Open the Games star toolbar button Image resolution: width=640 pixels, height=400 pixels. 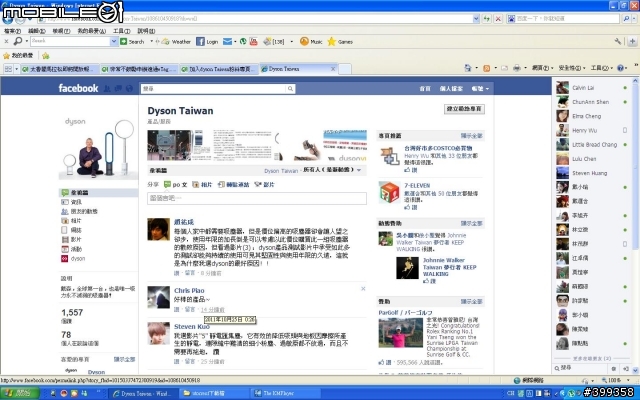tap(340, 42)
